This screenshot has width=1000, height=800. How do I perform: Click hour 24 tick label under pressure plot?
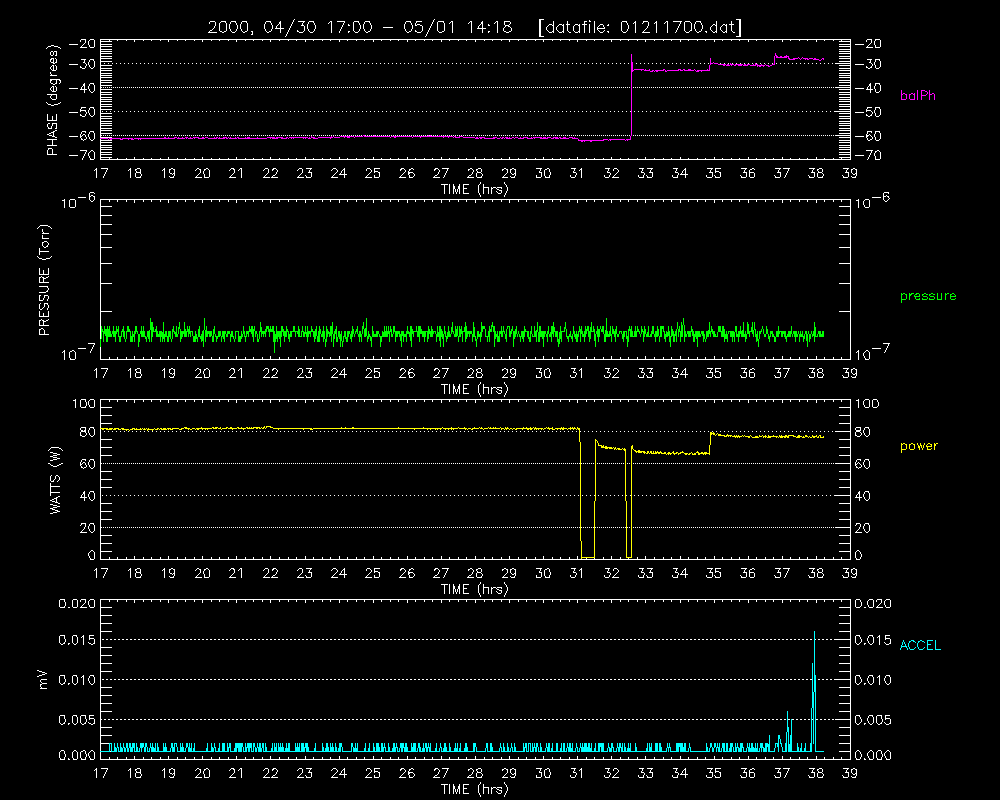pyautogui.click(x=339, y=373)
